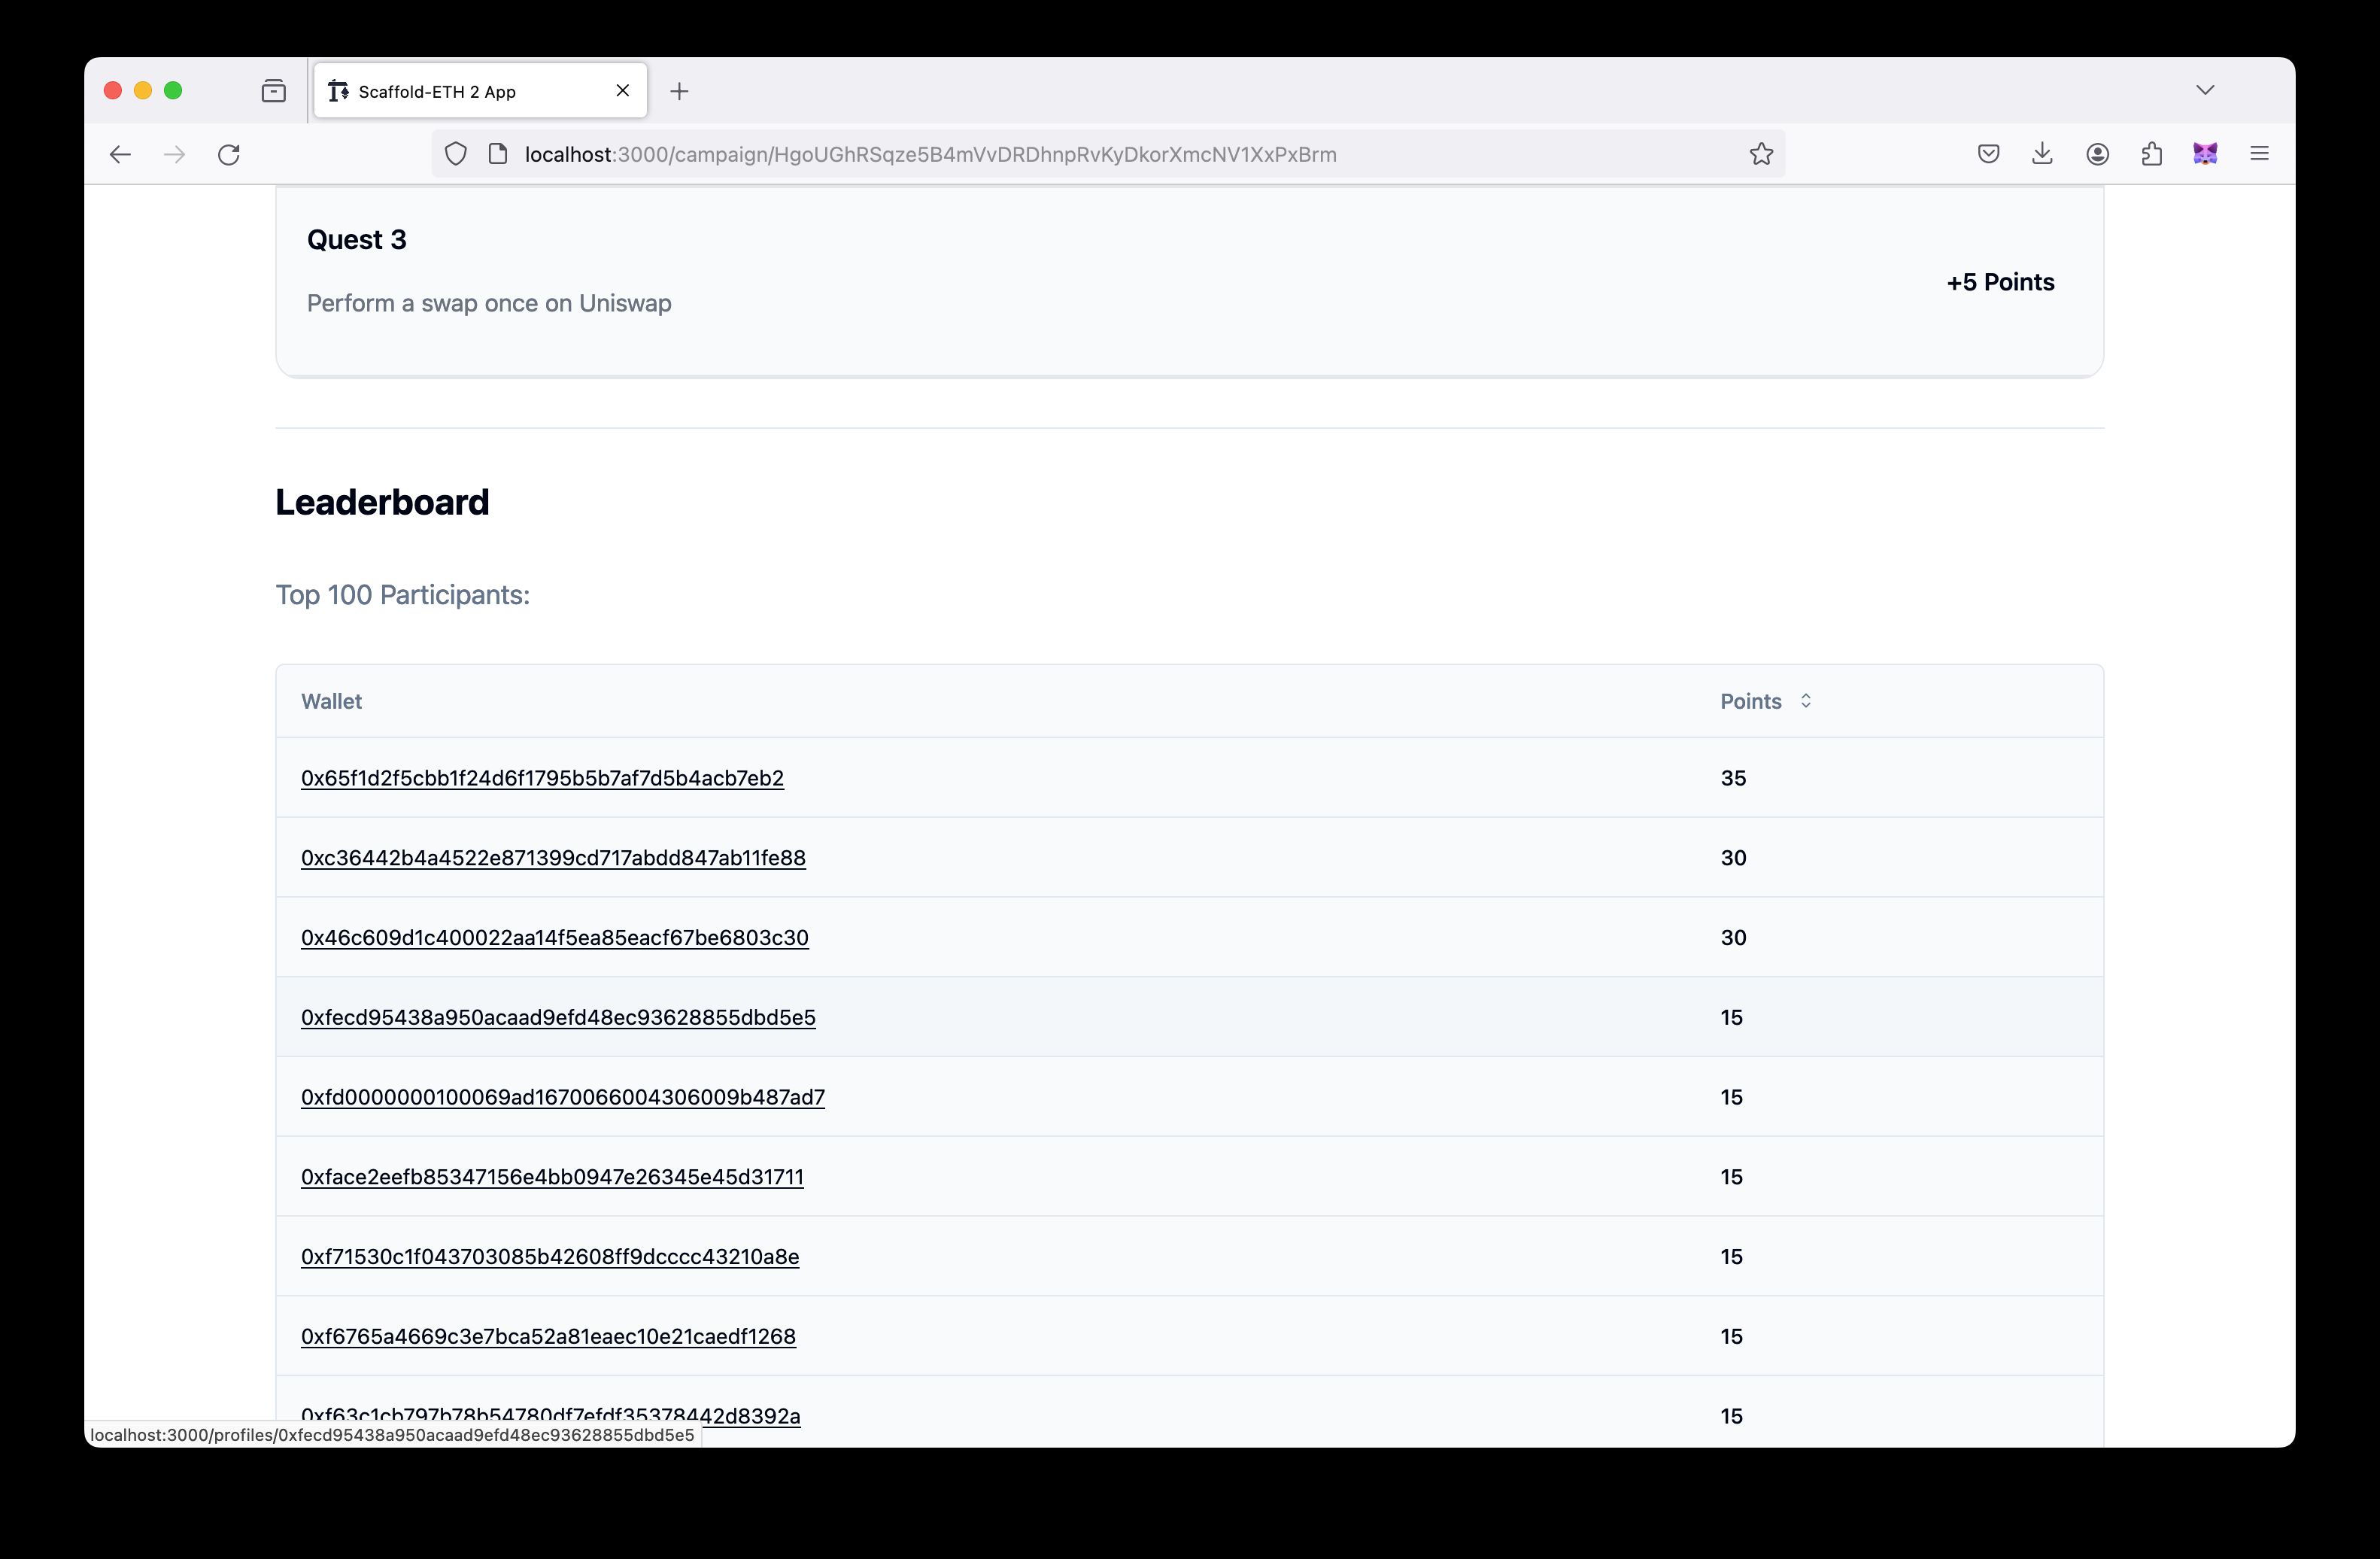Close the Scaffold-ETH 2 App tab

pos(623,91)
